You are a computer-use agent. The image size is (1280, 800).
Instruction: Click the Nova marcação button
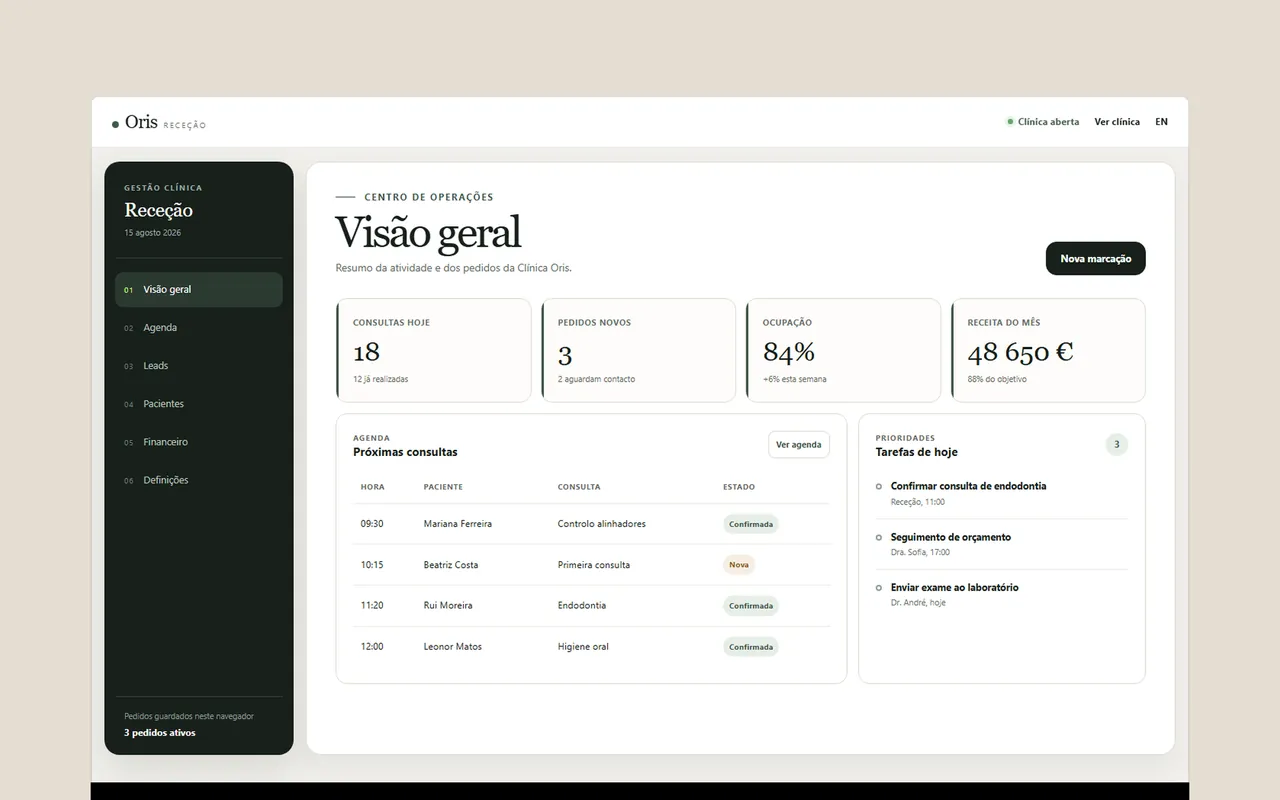(x=1095, y=258)
